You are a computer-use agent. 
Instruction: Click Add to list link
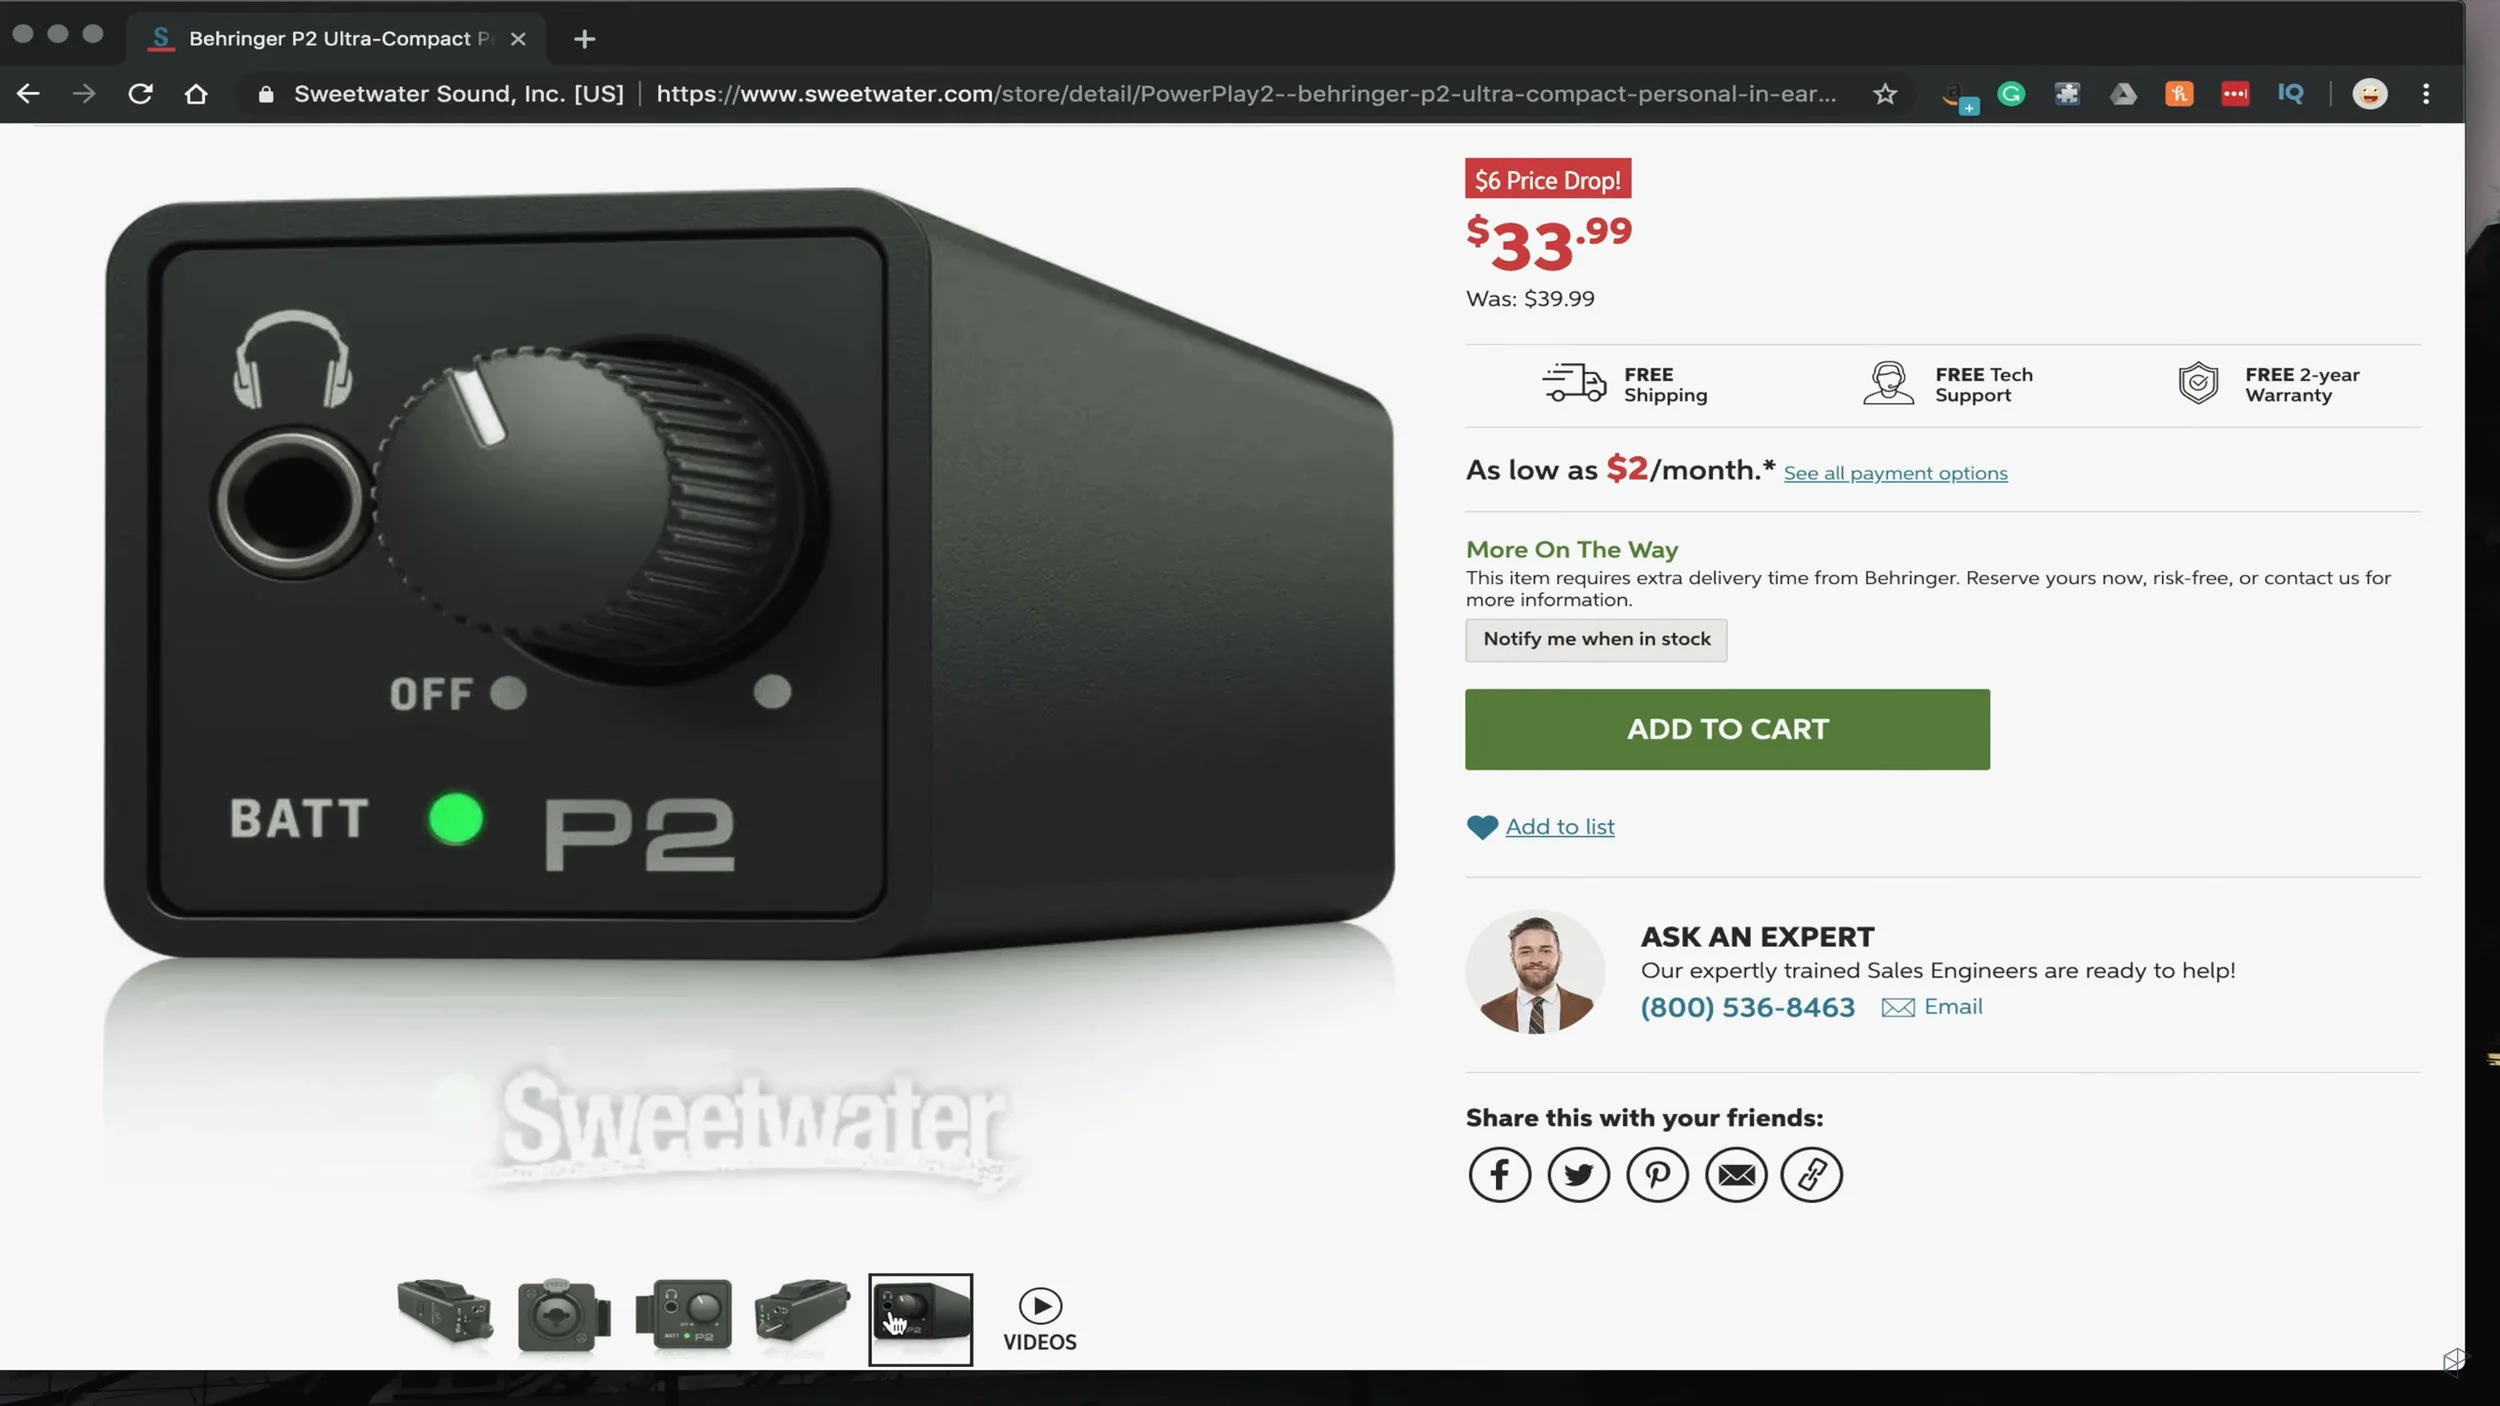pyautogui.click(x=1560, y=827)
